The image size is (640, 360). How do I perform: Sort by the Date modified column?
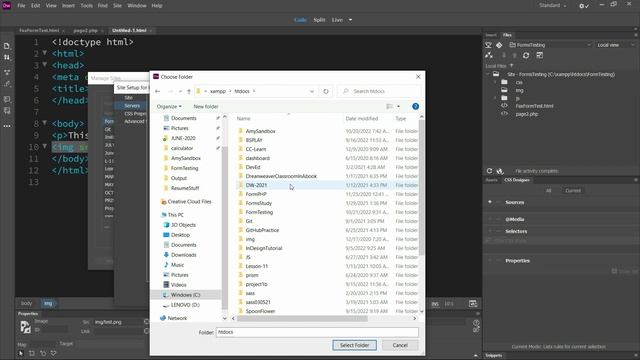362,118
